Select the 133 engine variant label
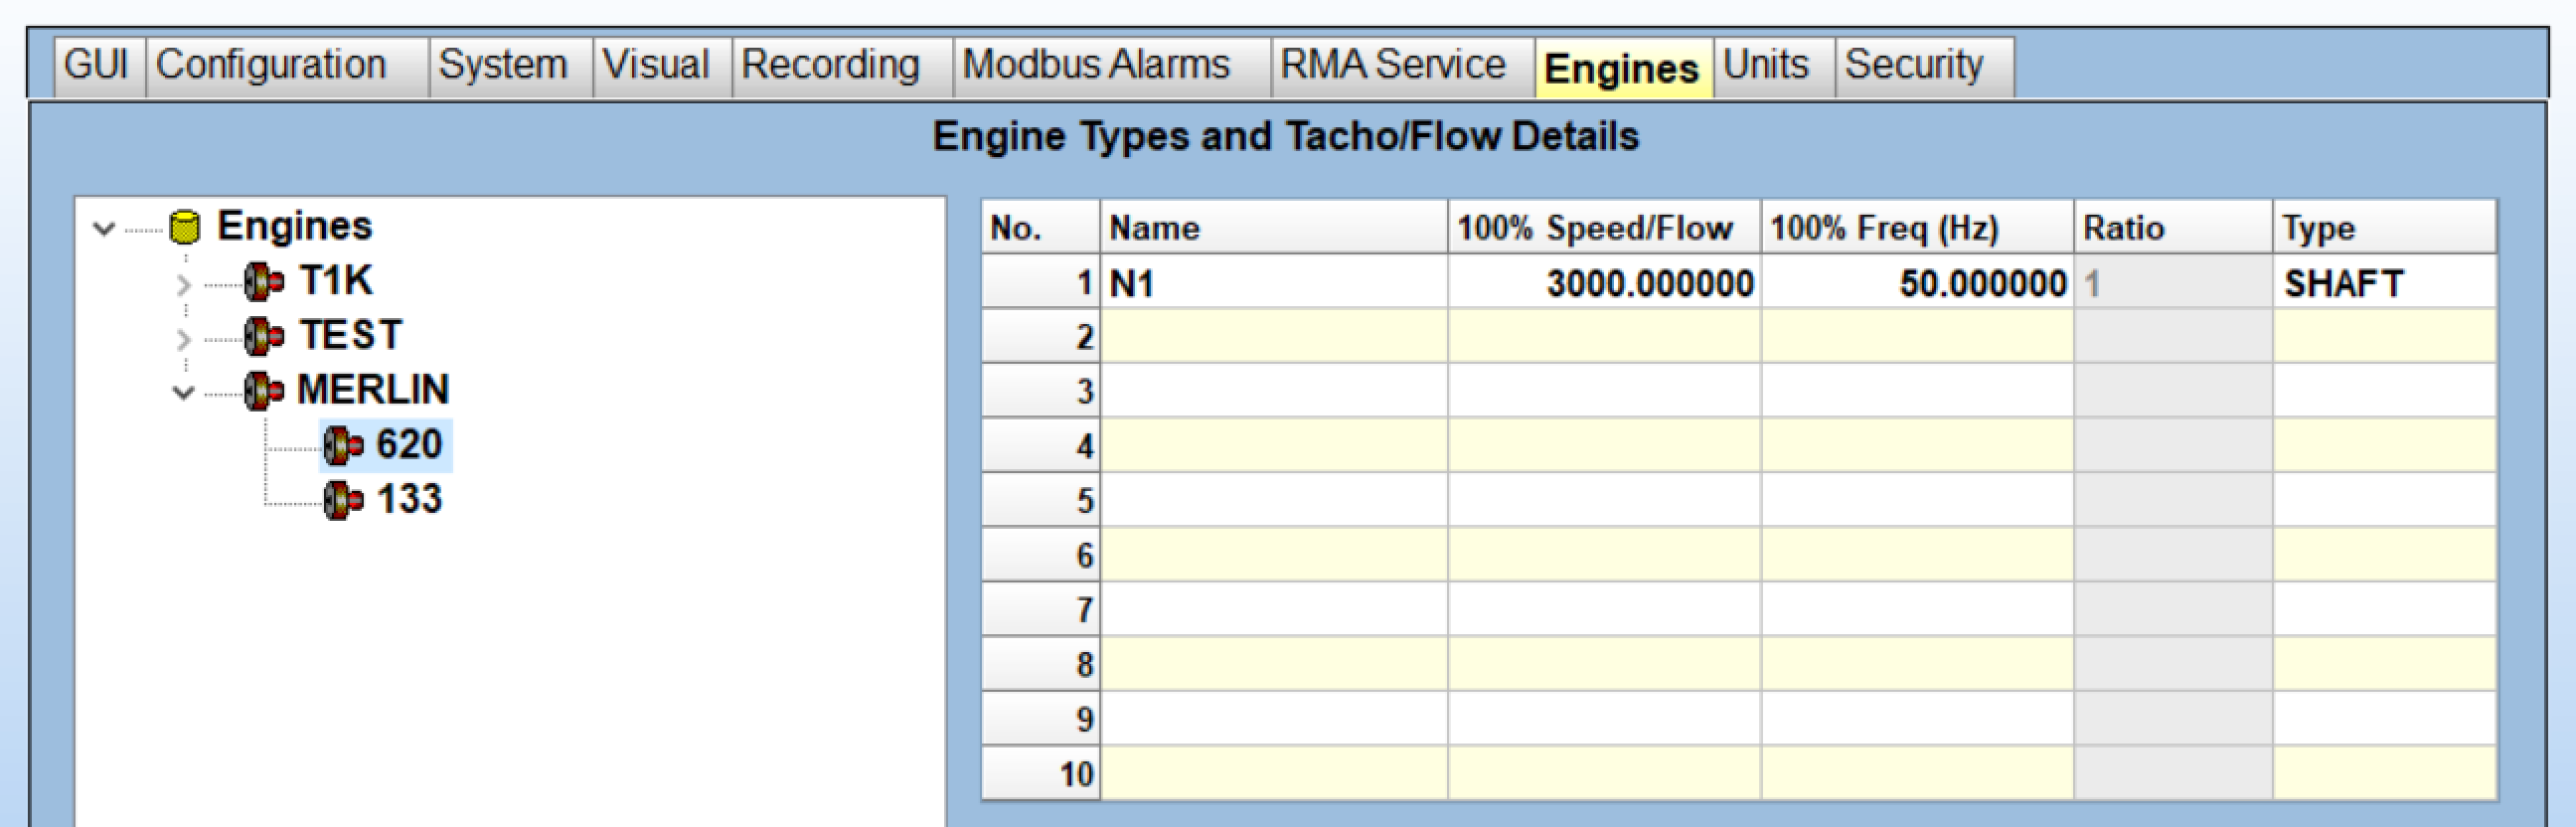The height and width of the screenshot is (827, 2576). pos(410,499)
